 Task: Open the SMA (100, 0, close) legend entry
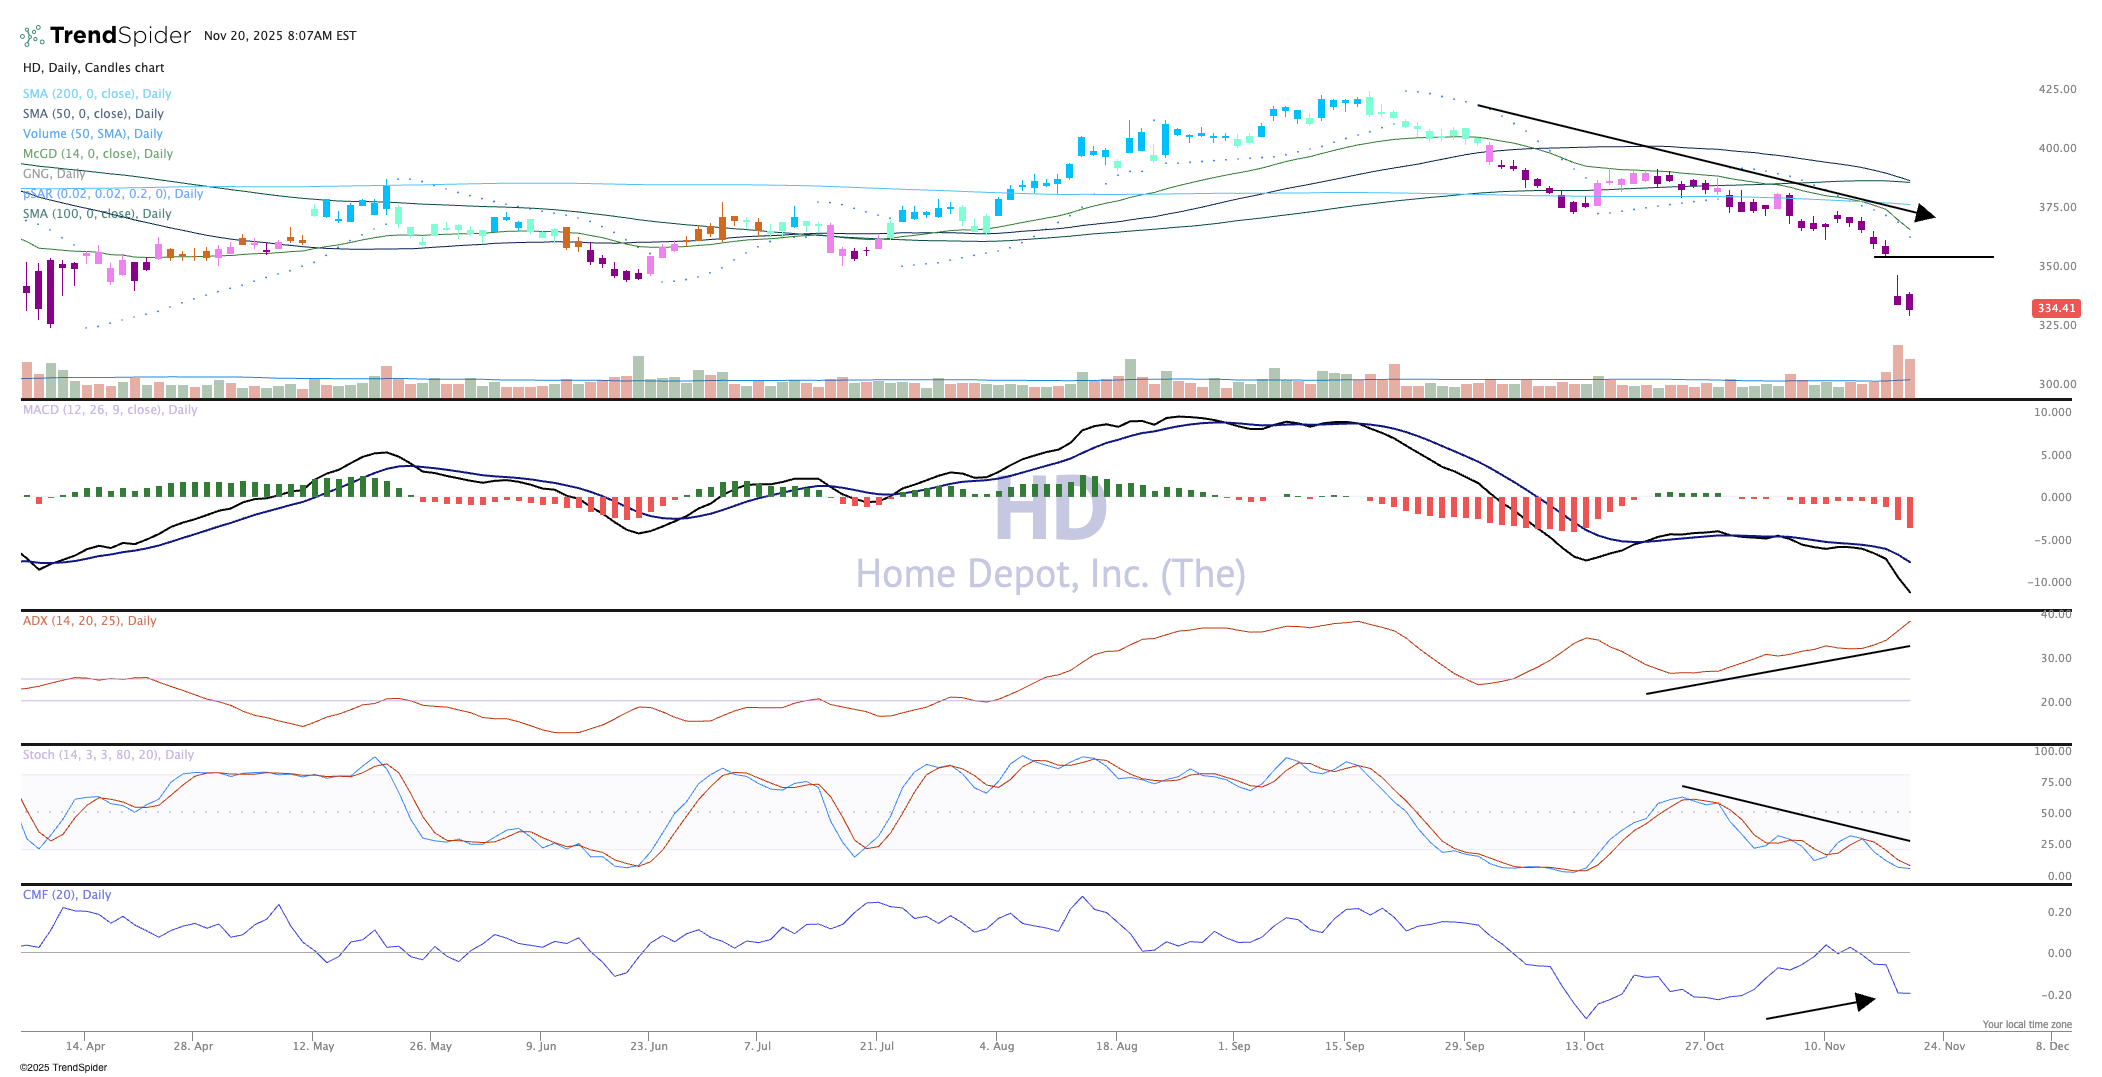(x=97, y=214)
